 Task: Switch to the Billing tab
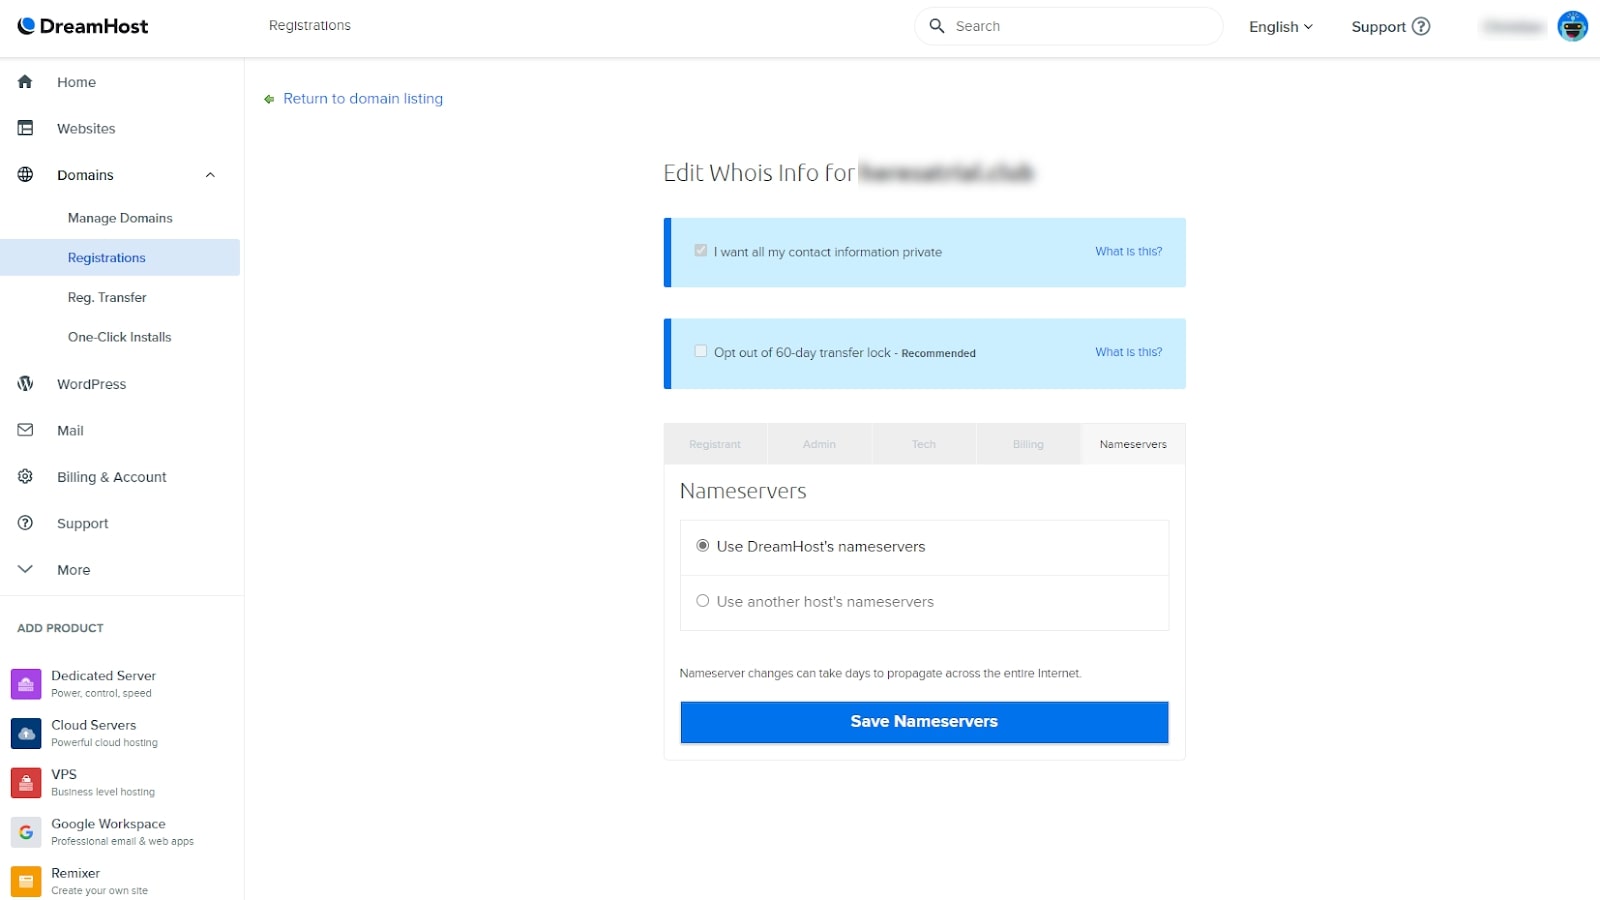point(1028,444)
